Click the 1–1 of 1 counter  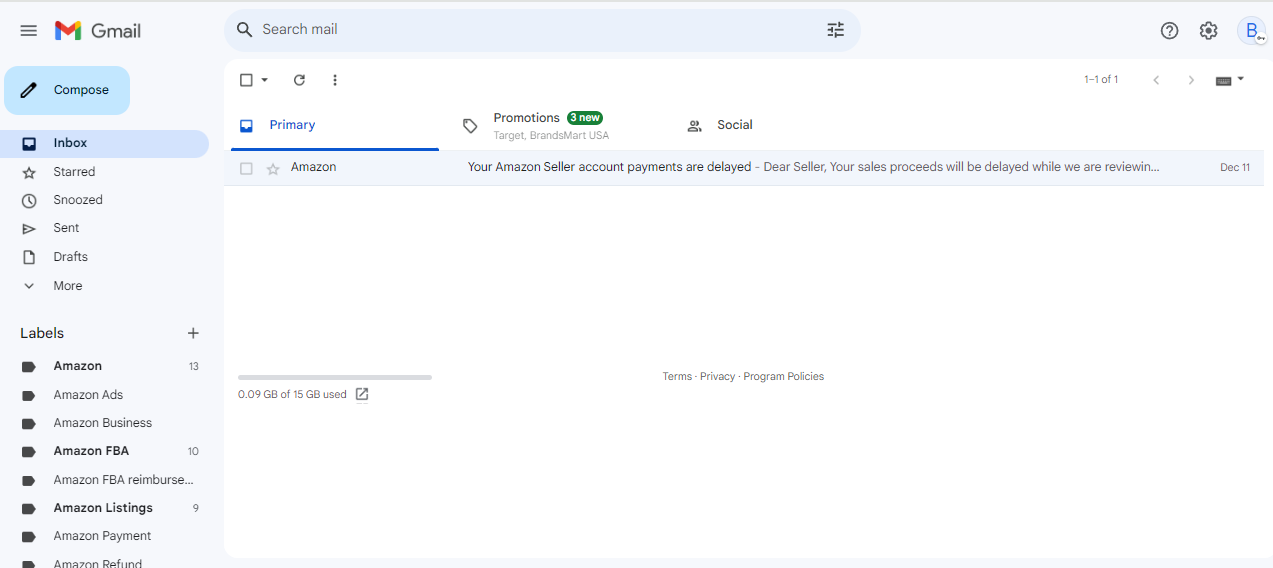tap(1101, 80)
